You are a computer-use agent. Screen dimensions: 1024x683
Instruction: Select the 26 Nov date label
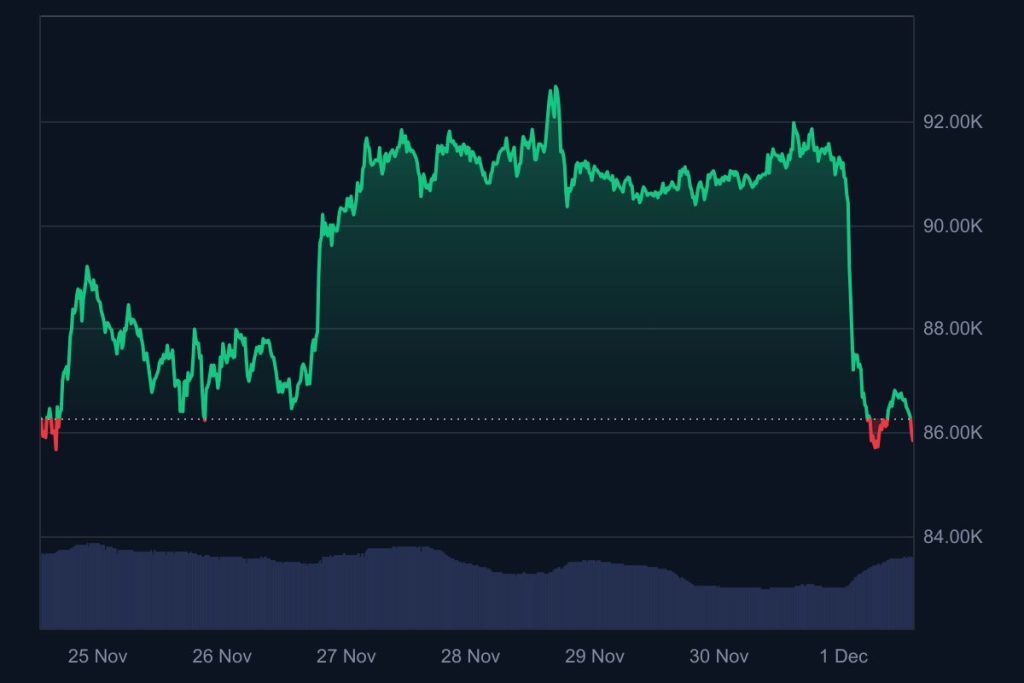coord(221,656)
